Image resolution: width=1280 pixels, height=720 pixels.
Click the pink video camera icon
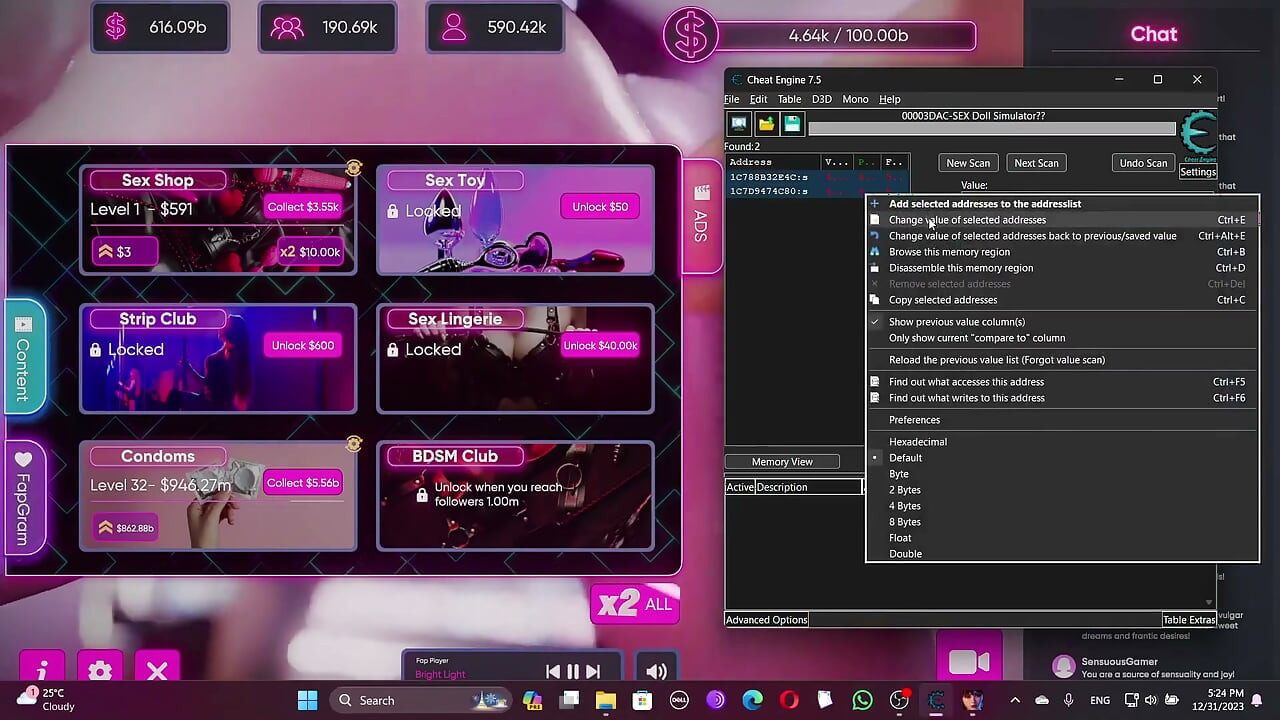969,662
